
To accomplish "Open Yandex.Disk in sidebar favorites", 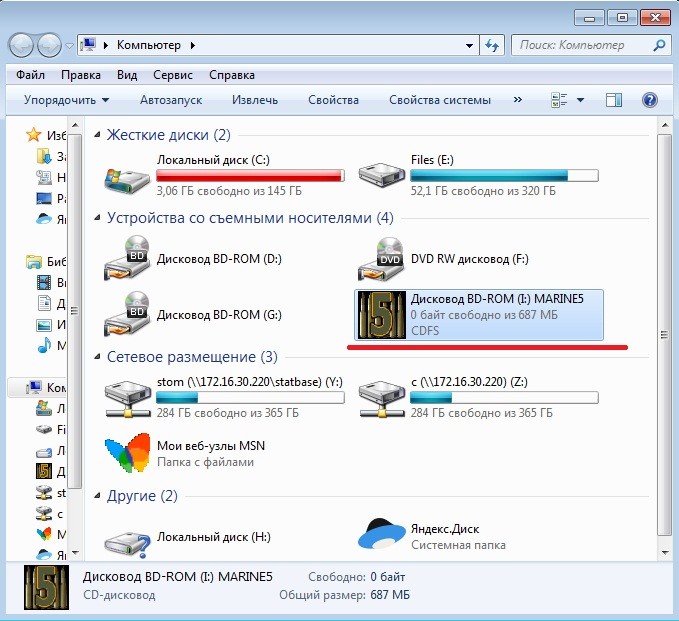I will click(x=44, y=219).
